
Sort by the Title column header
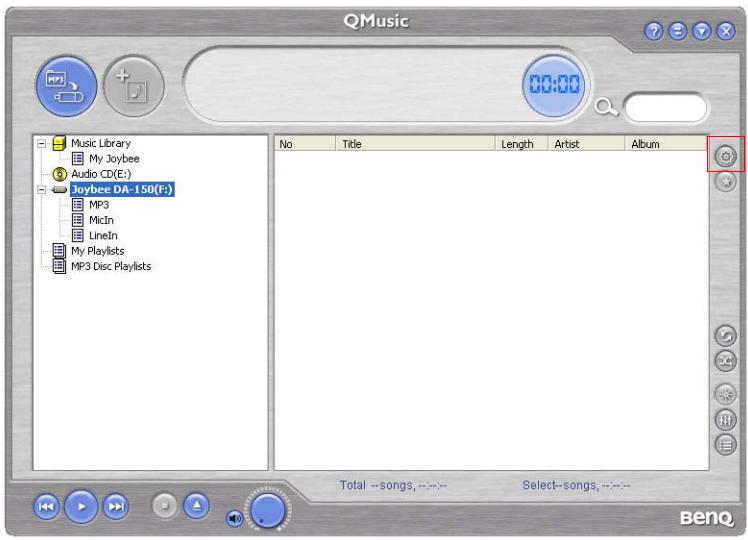click(x=415, y=144)
